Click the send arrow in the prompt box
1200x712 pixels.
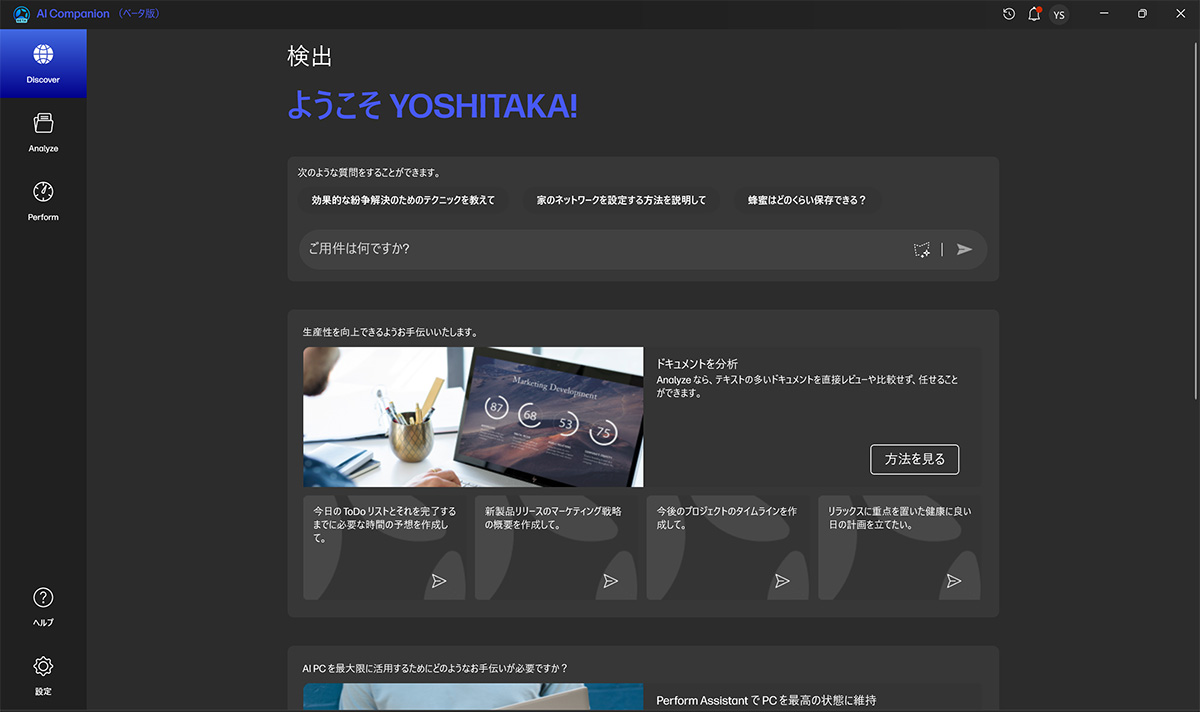964,249
